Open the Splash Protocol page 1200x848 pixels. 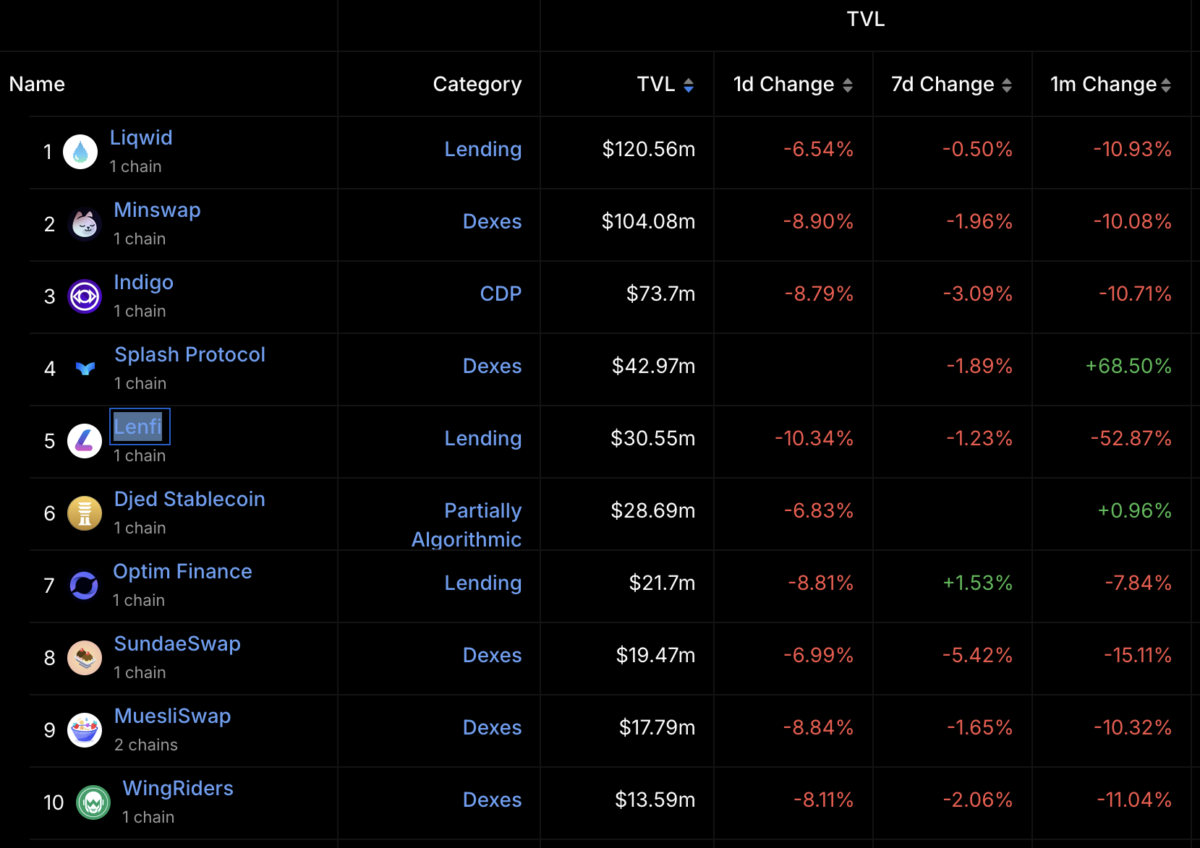pyautogui.click(x=190, y=355)
